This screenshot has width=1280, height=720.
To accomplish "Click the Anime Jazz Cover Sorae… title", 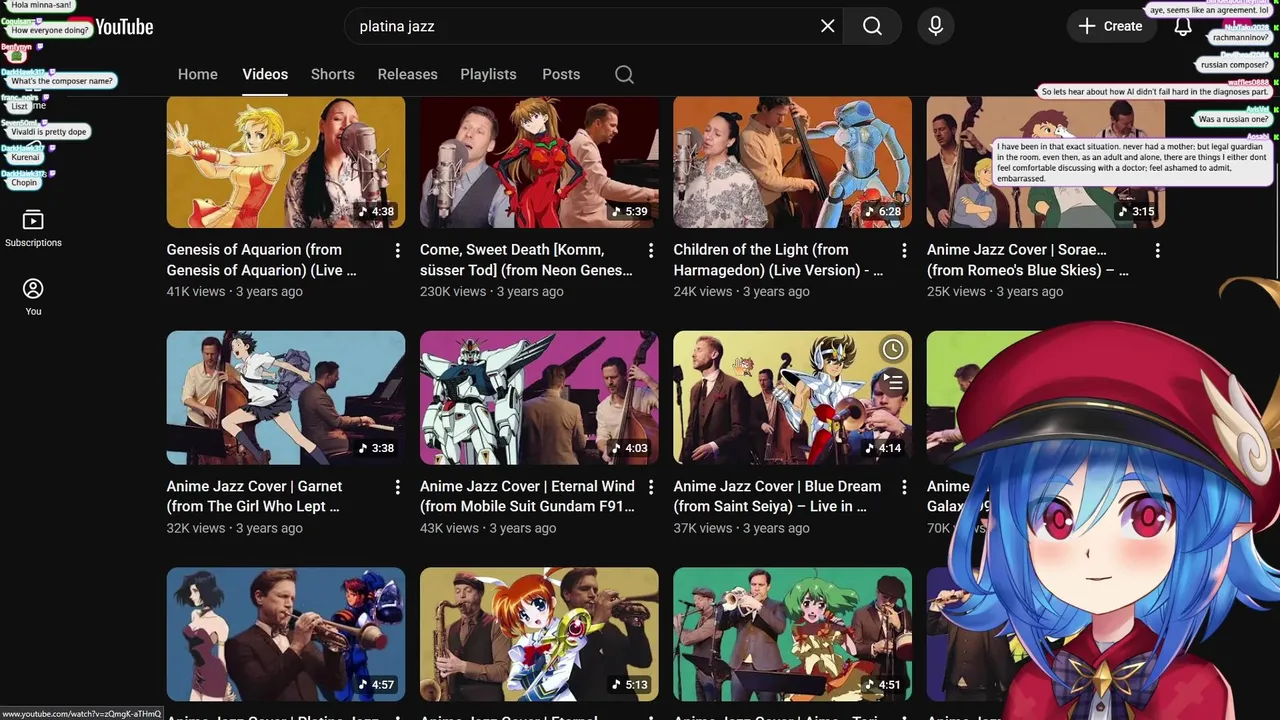I will tap(1028, 260).
